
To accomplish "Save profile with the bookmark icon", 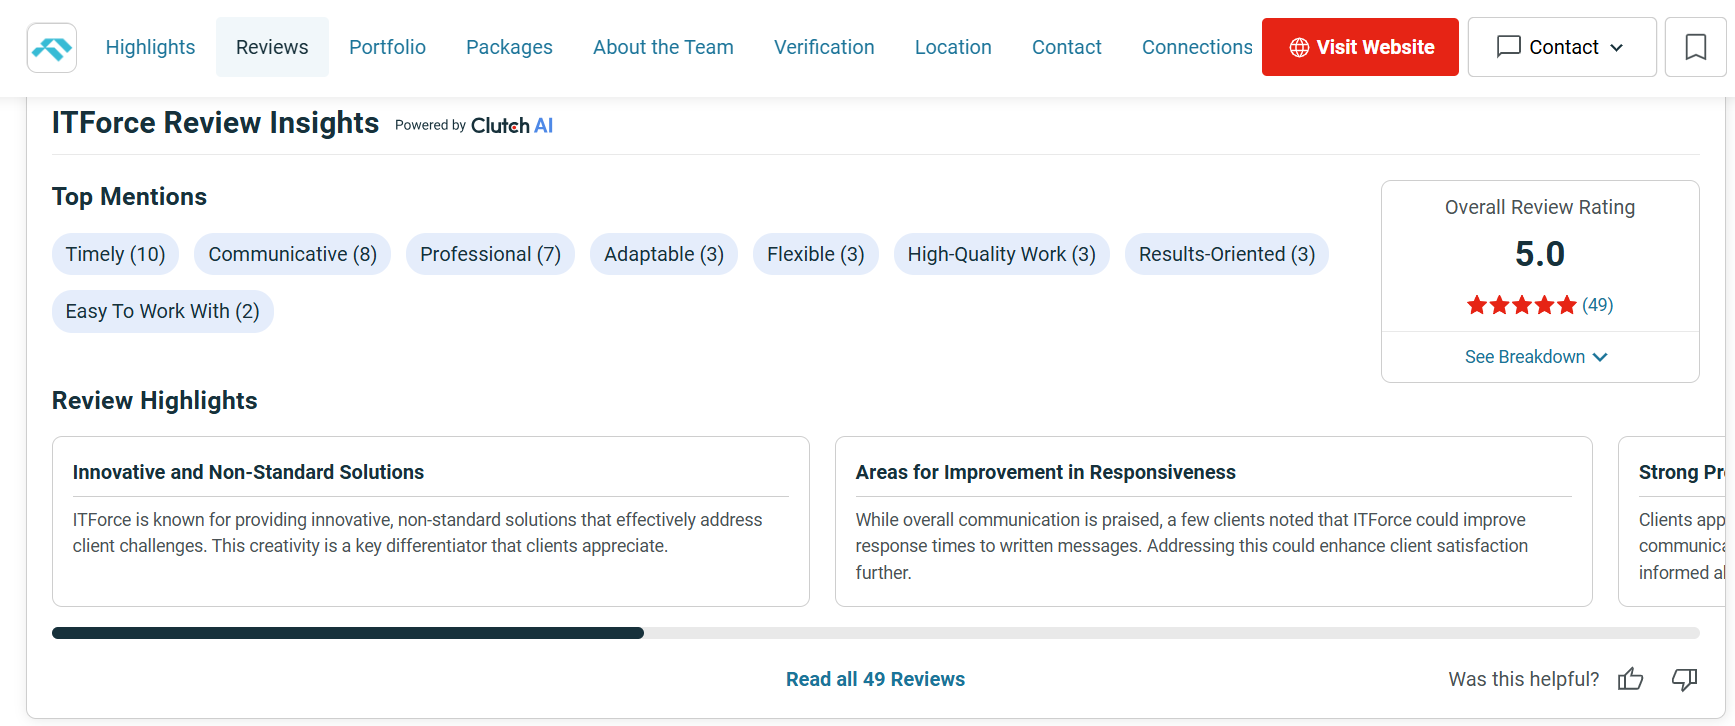I will (x=1695, y=47).
